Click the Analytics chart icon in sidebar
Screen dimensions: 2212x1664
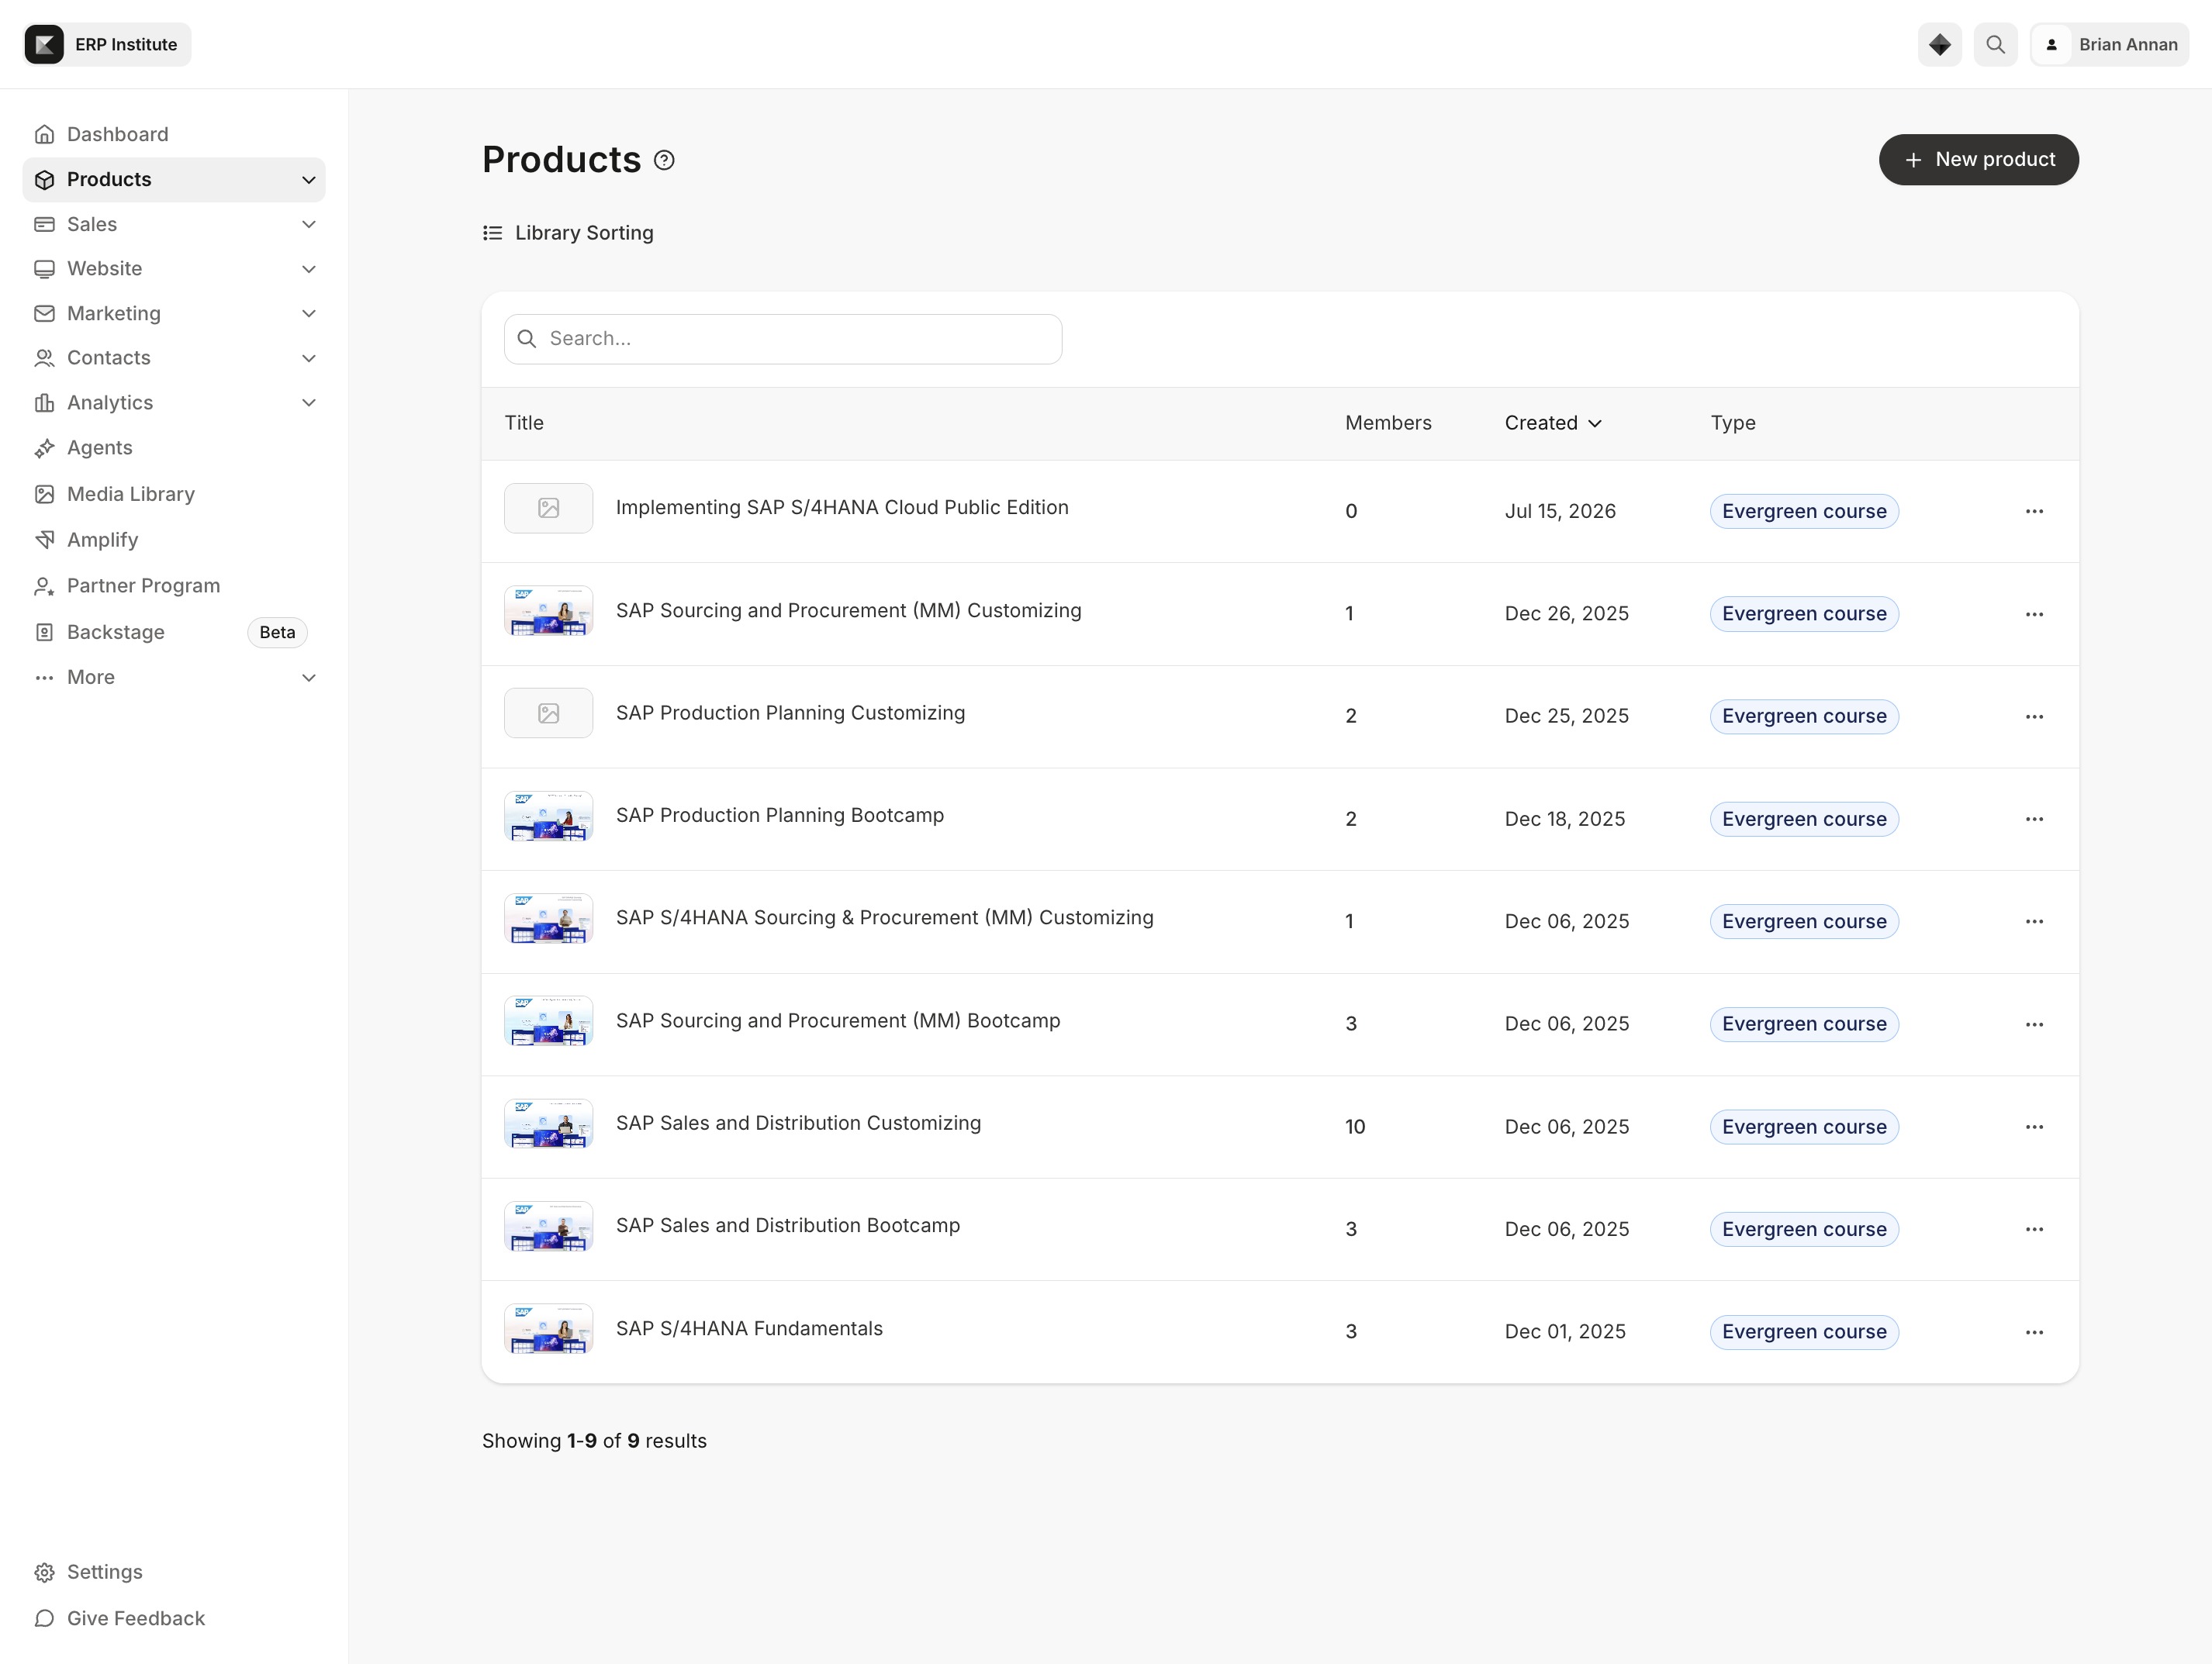(x=44, y=403)
